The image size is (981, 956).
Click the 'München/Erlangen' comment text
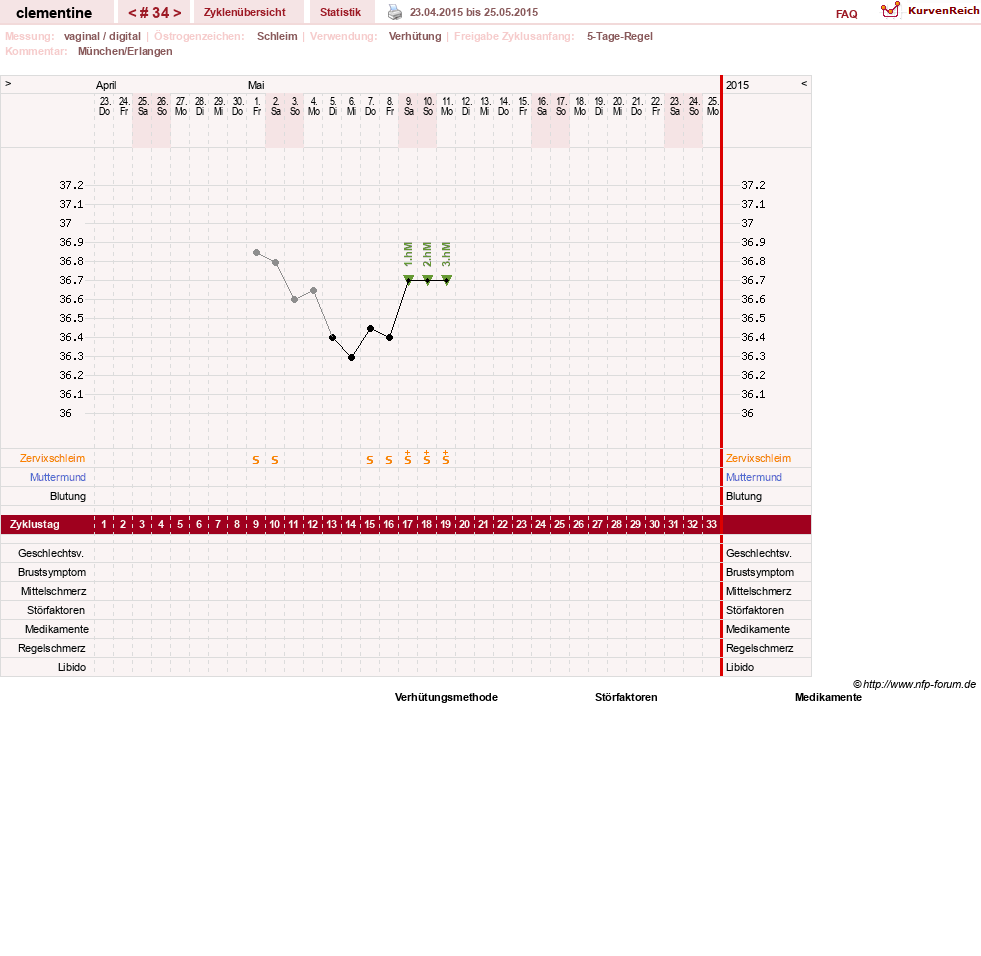125,51
